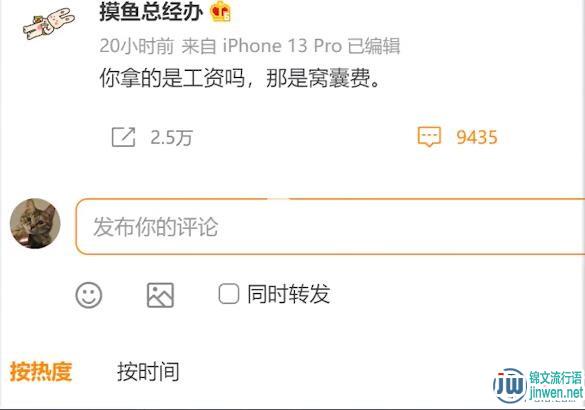Click the 2.5万 repost count

(172, 138)
